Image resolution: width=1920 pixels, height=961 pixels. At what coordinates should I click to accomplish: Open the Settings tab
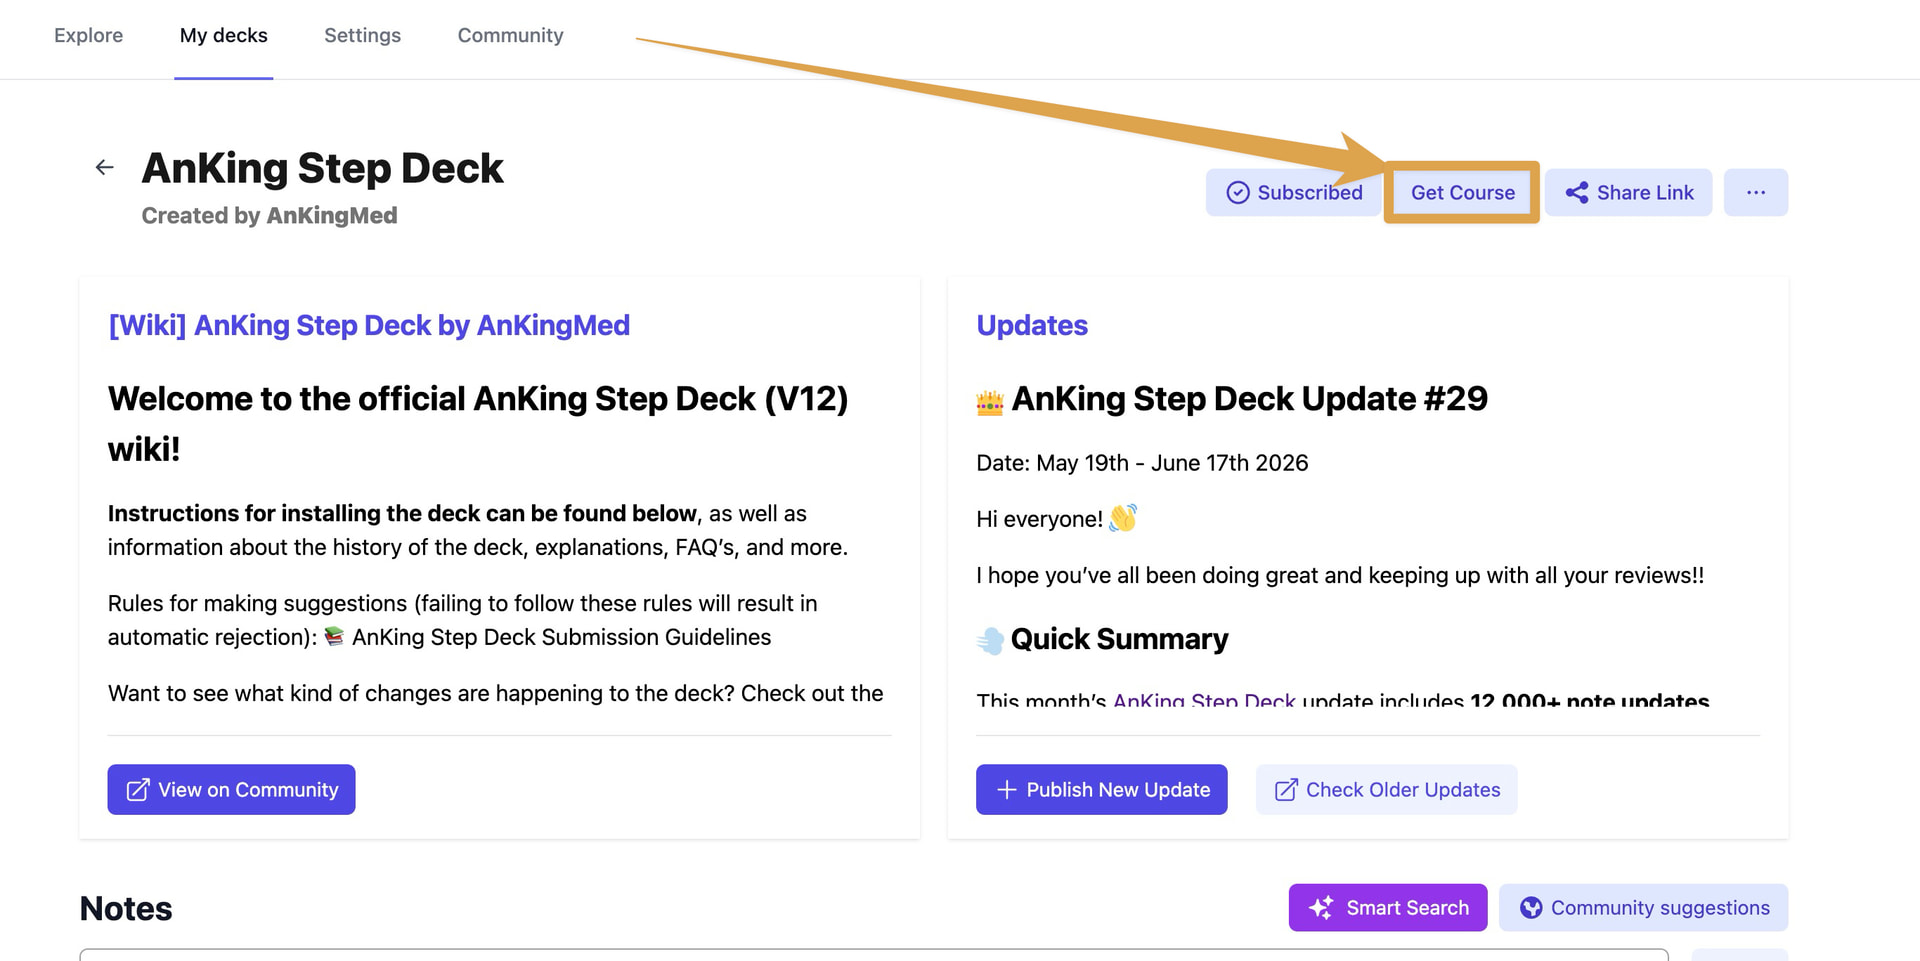pos(362,35)
